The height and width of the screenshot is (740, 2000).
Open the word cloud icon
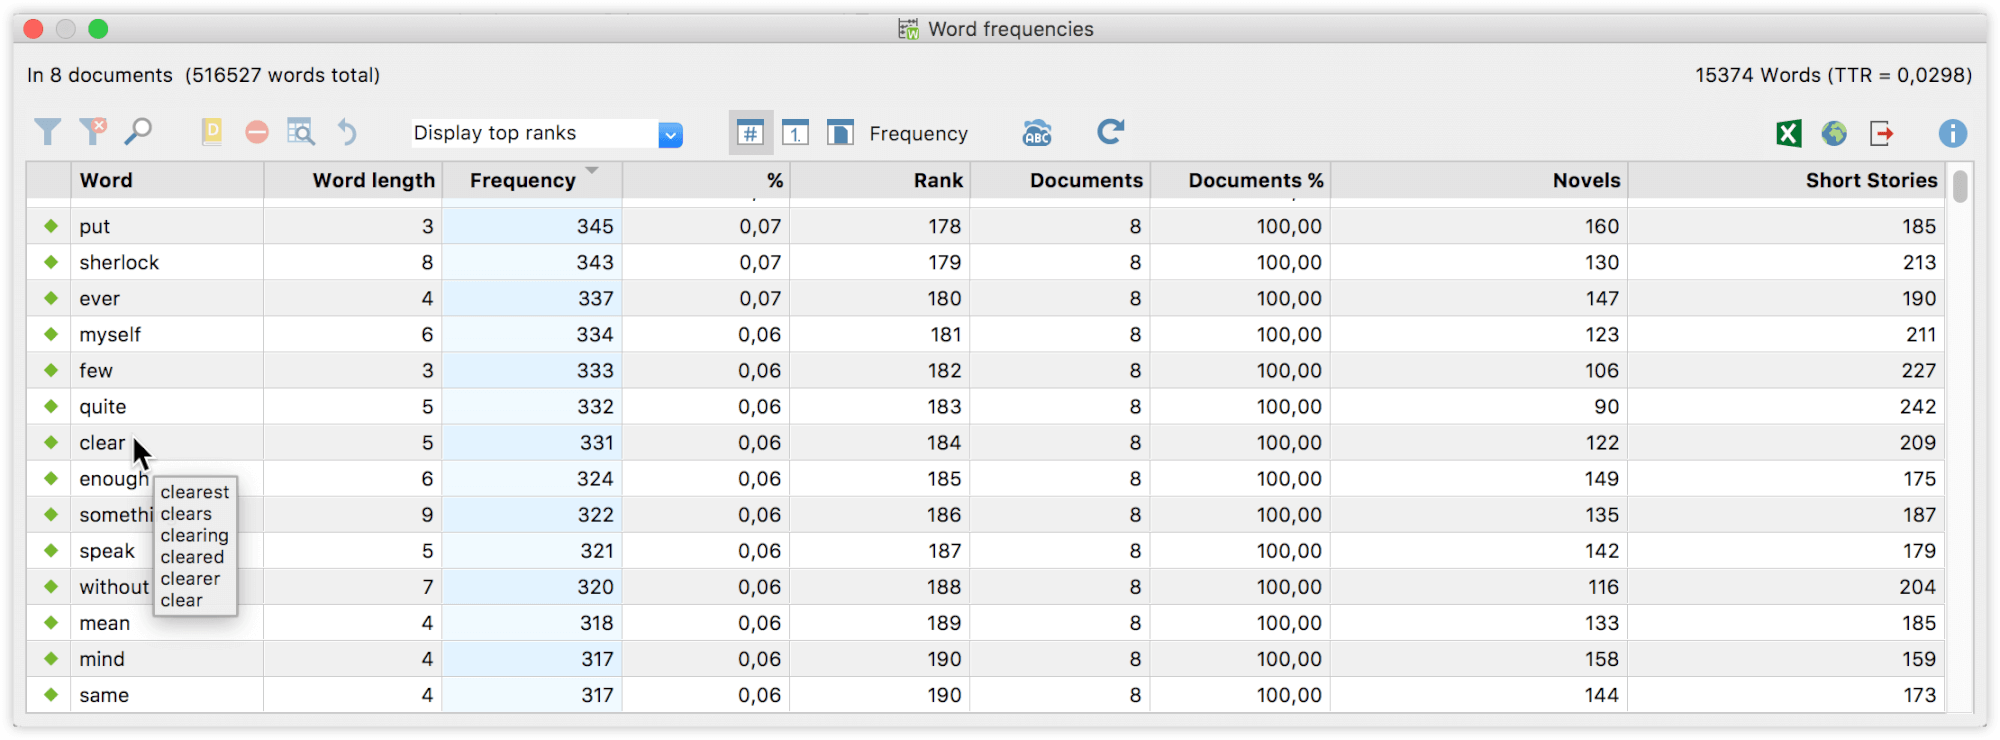(1037, 133)
